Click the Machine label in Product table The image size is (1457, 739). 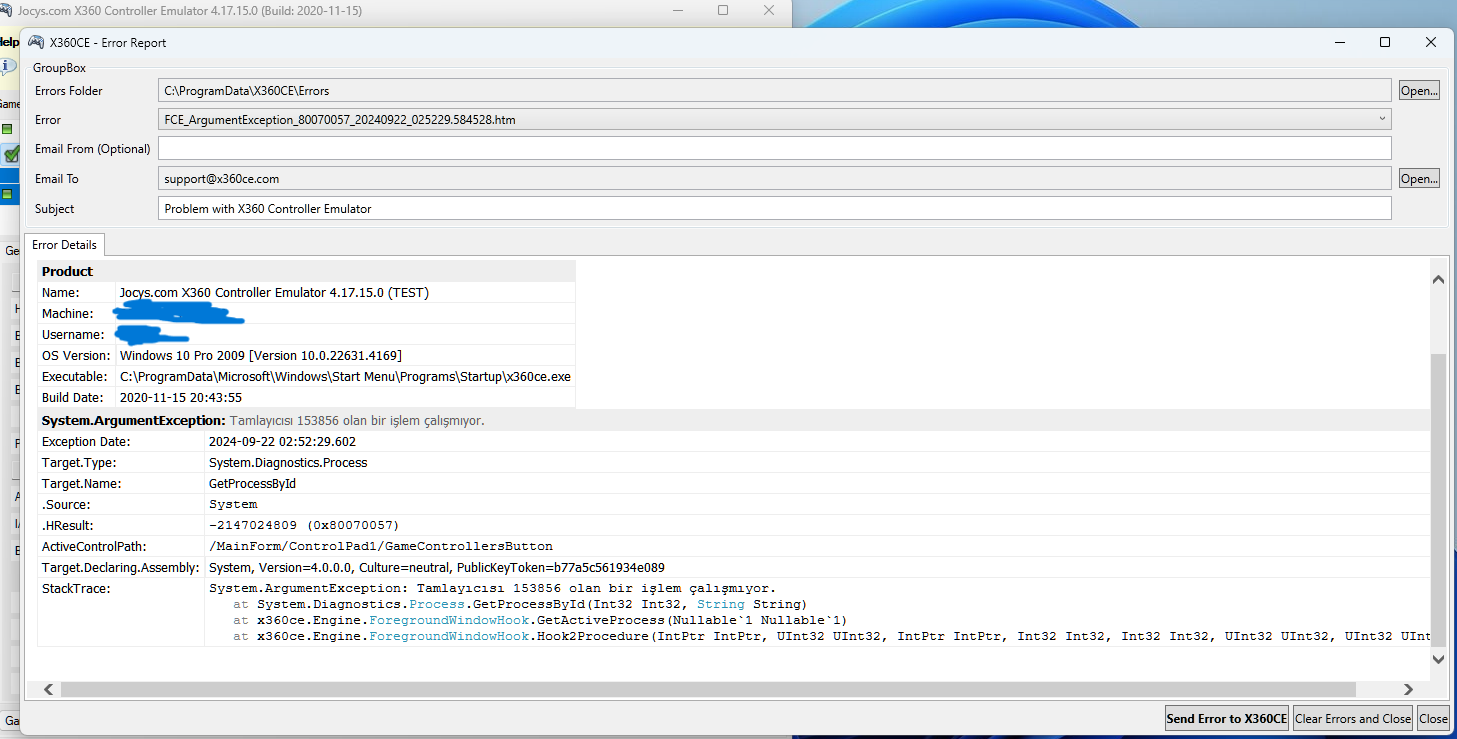pos(68,313)
